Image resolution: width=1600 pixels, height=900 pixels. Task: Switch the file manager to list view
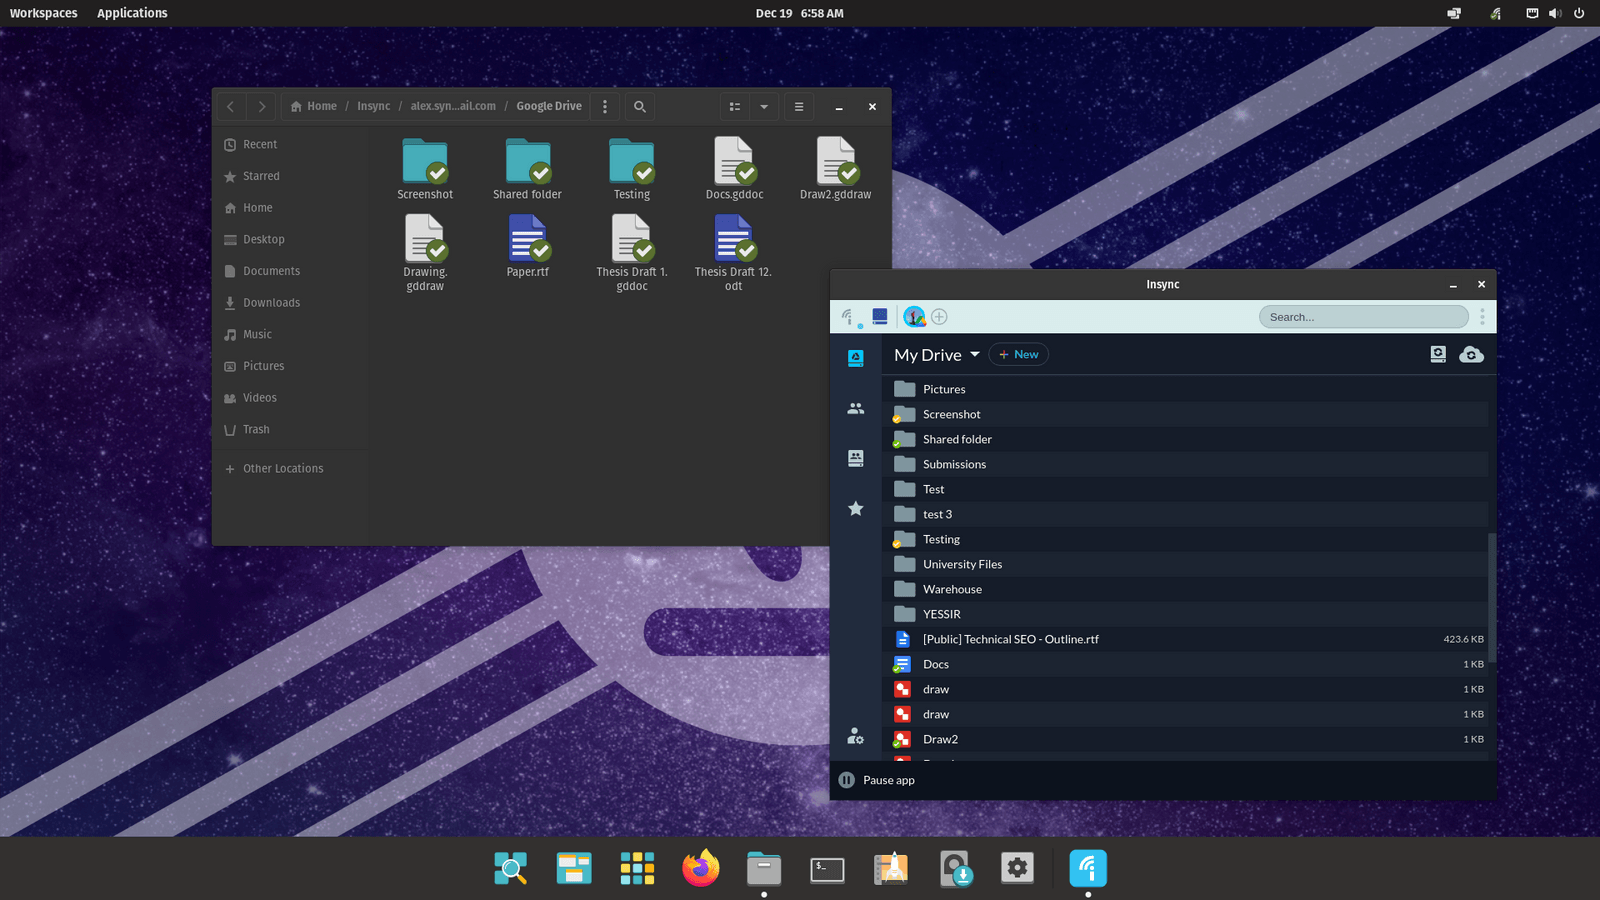735,106
